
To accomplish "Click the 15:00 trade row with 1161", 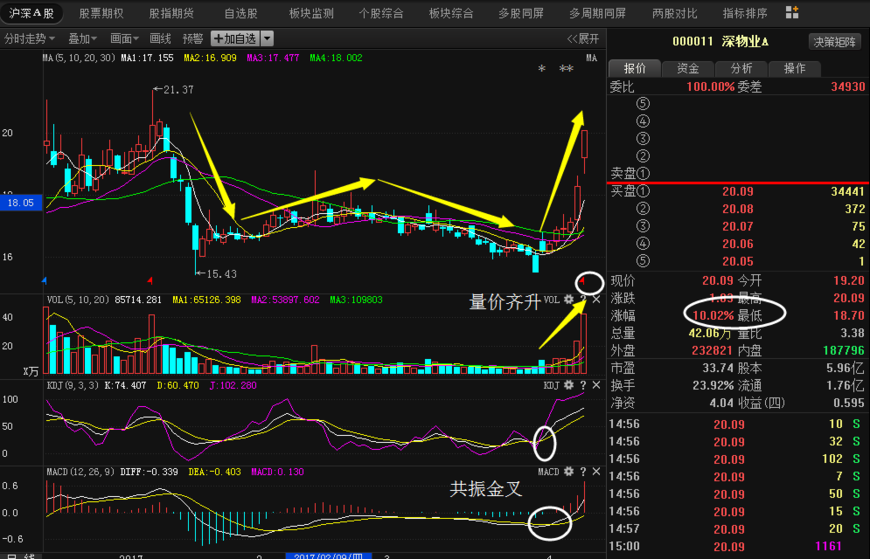I will pos(737,546).
